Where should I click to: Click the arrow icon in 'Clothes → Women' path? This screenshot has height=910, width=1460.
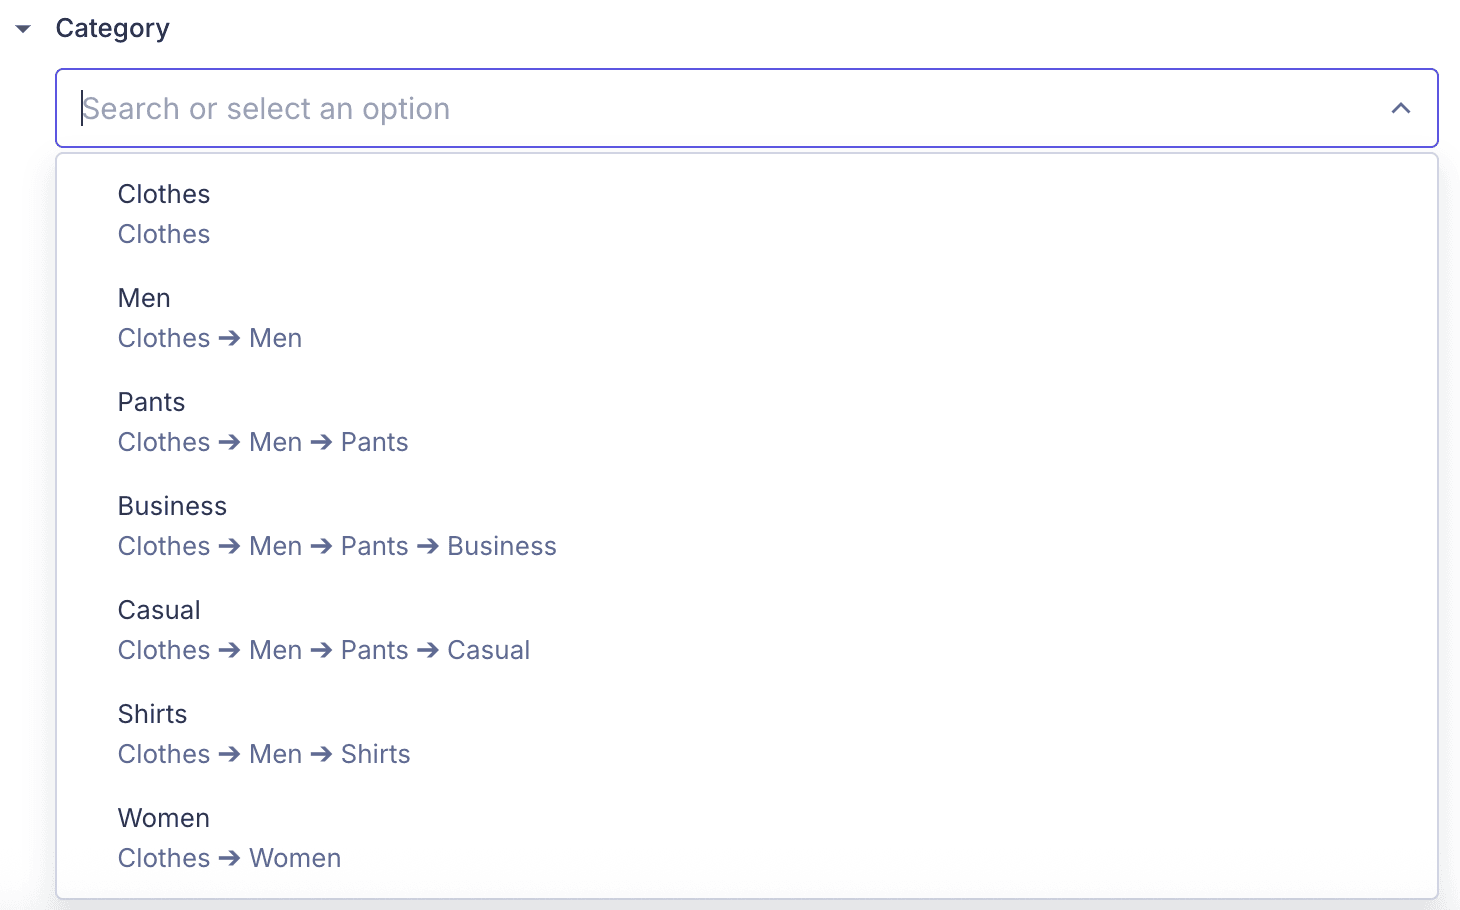tap(229, 858)
